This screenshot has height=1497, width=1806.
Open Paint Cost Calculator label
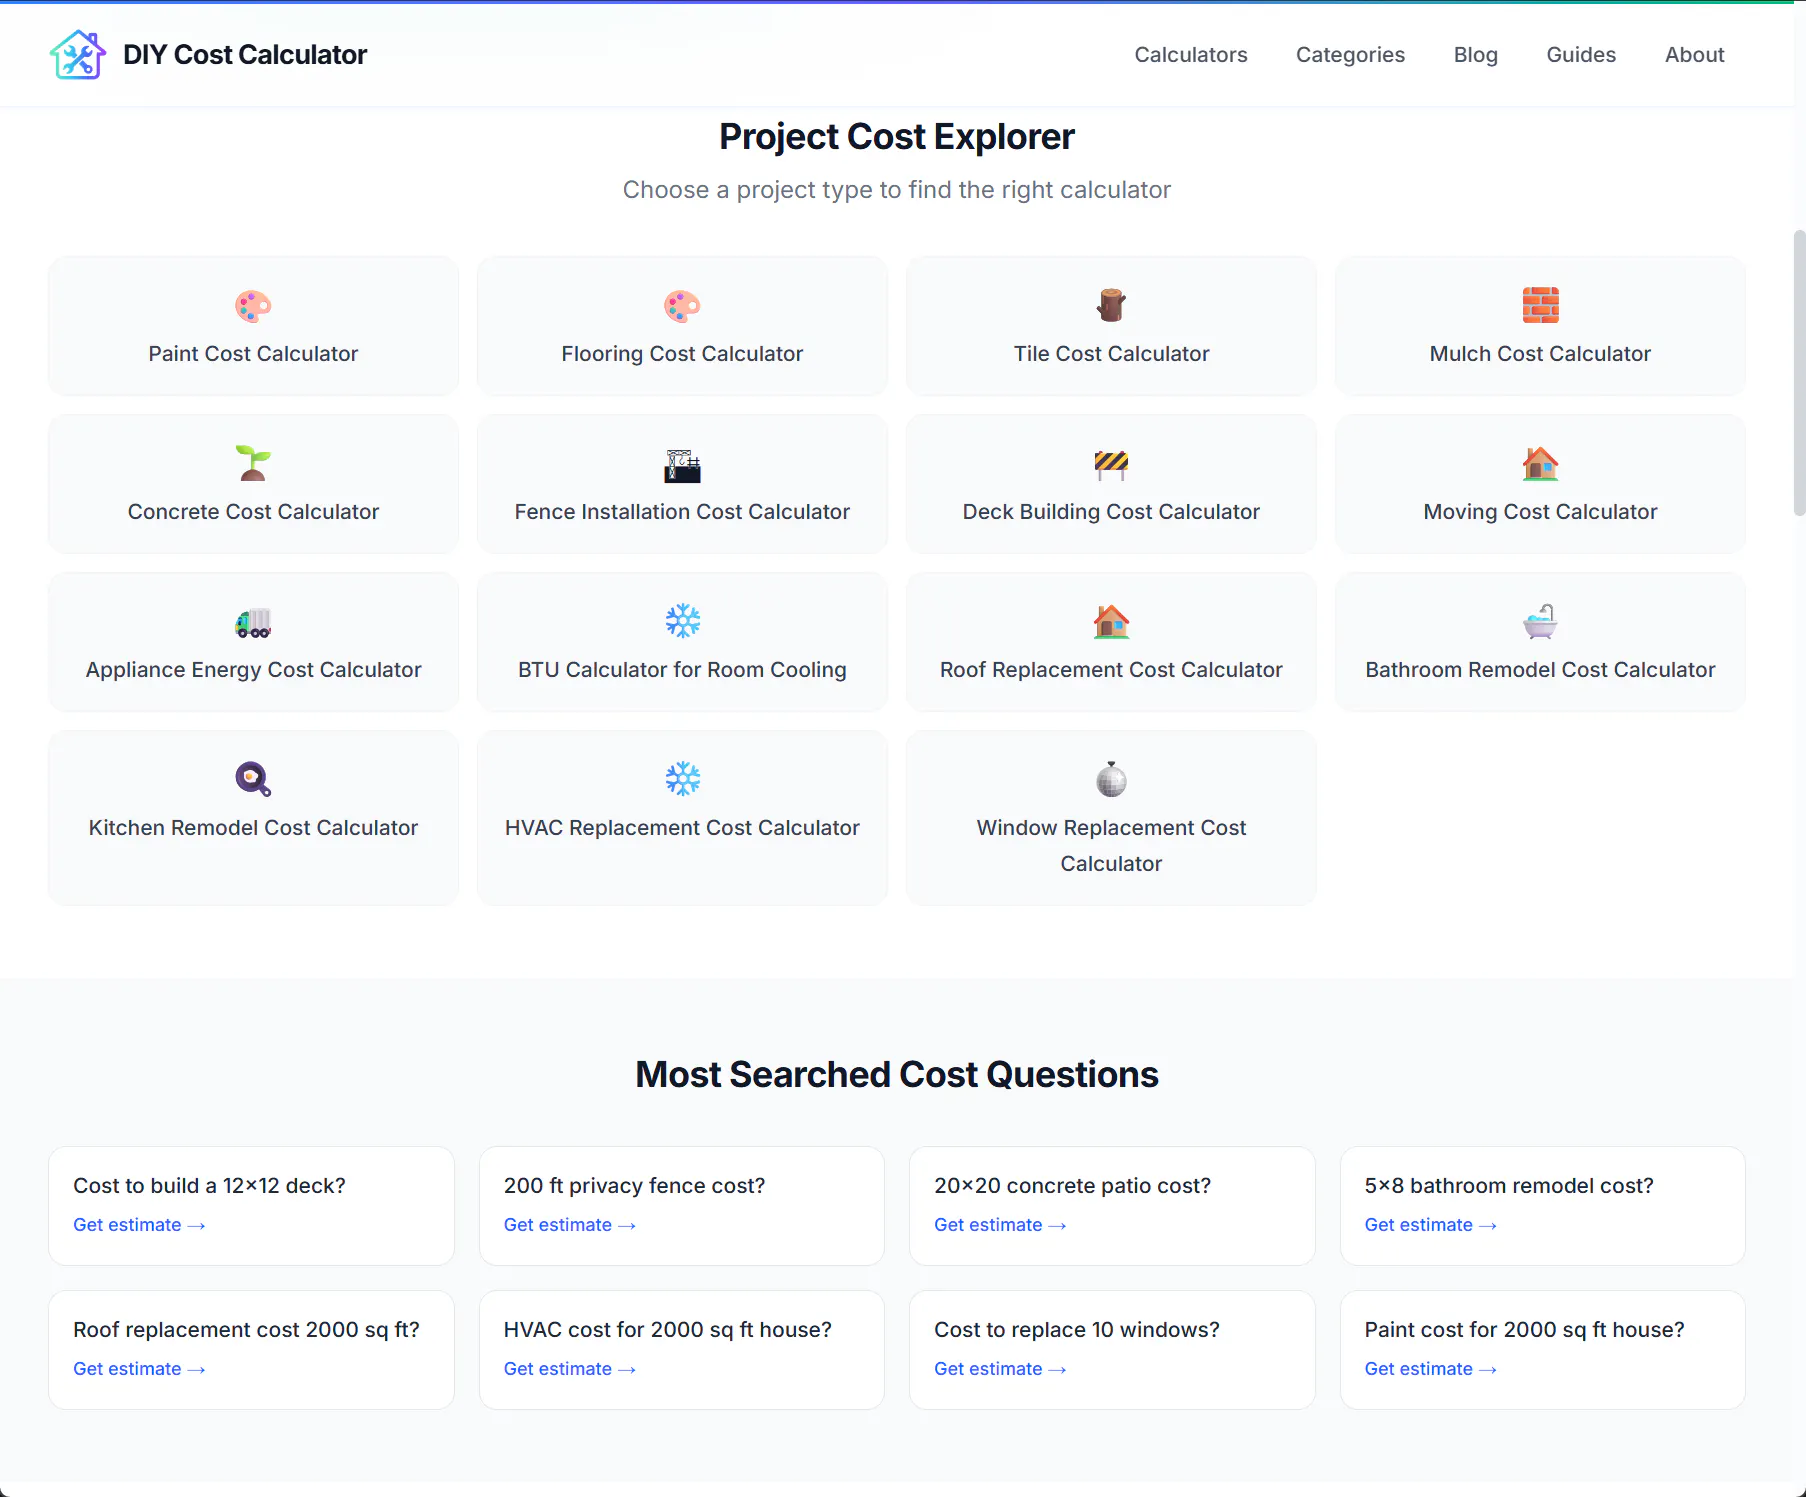[253, 354]
